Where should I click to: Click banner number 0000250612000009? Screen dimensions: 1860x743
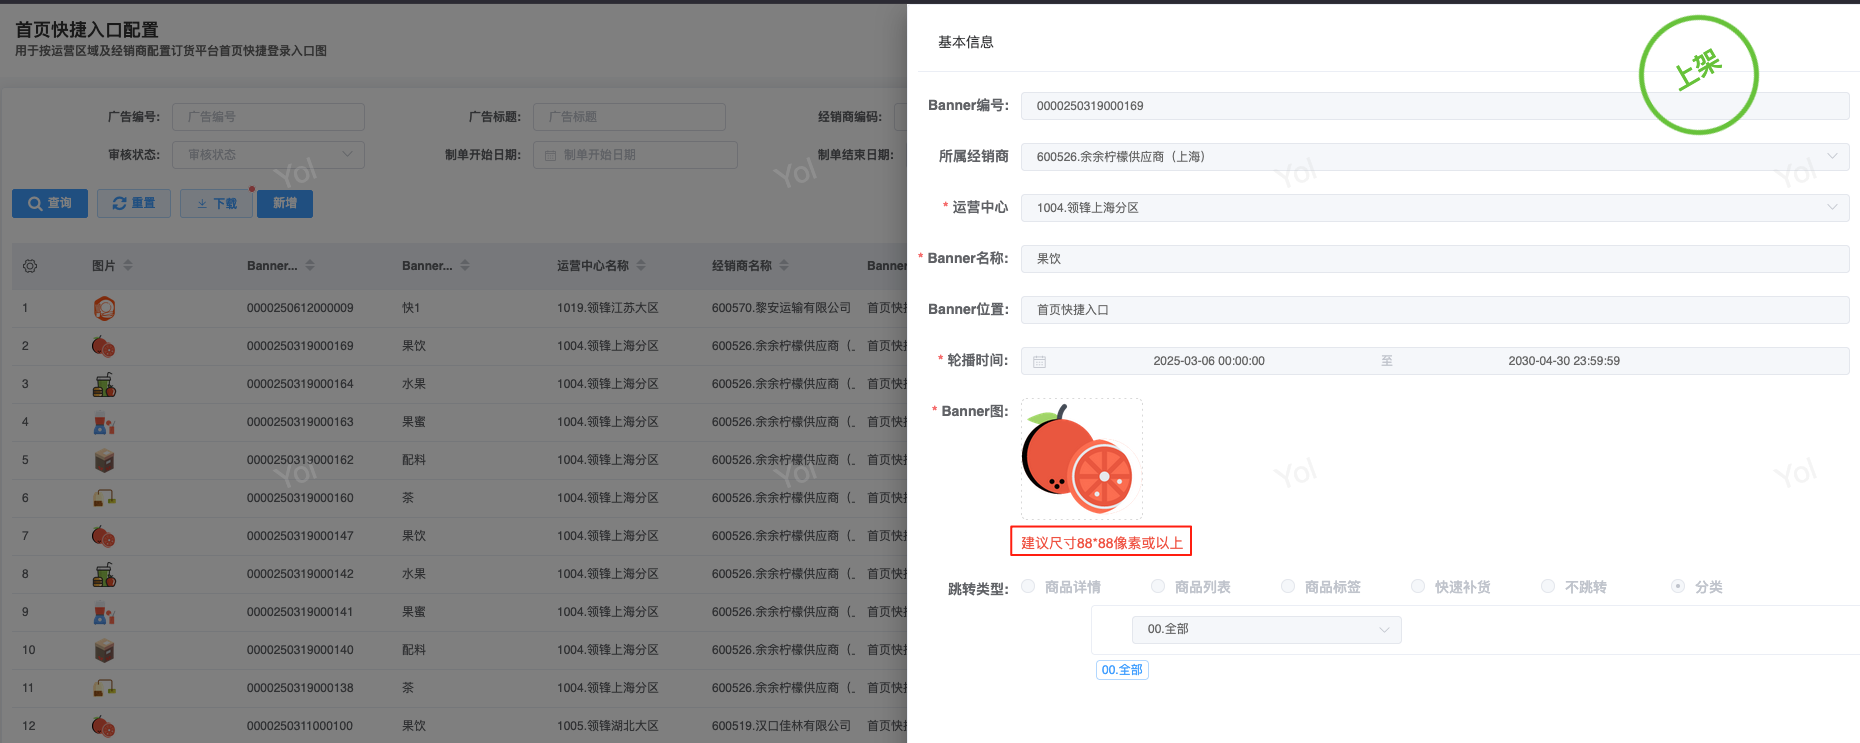click(300, 308)
